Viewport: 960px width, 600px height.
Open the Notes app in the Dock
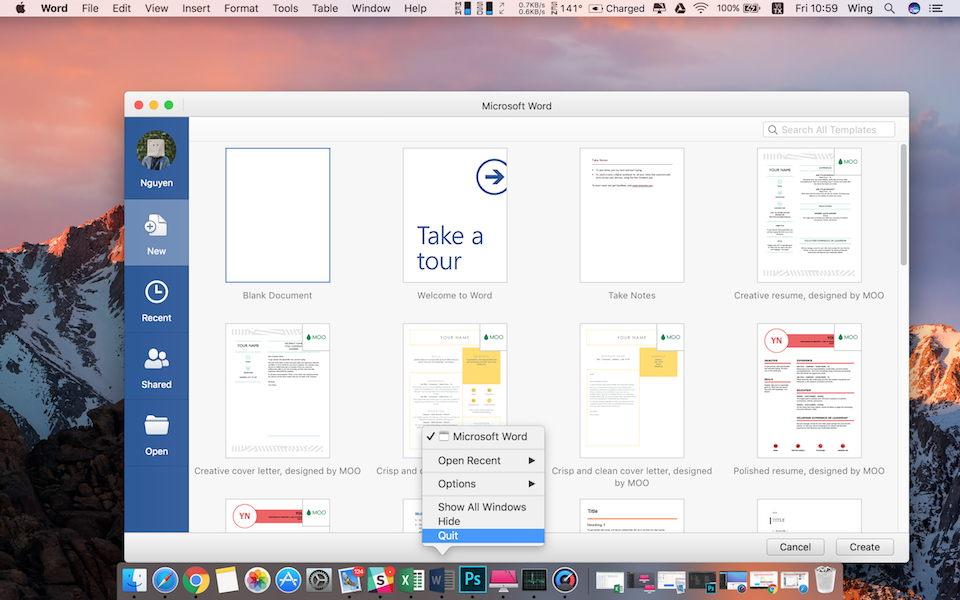pos(226,579)
